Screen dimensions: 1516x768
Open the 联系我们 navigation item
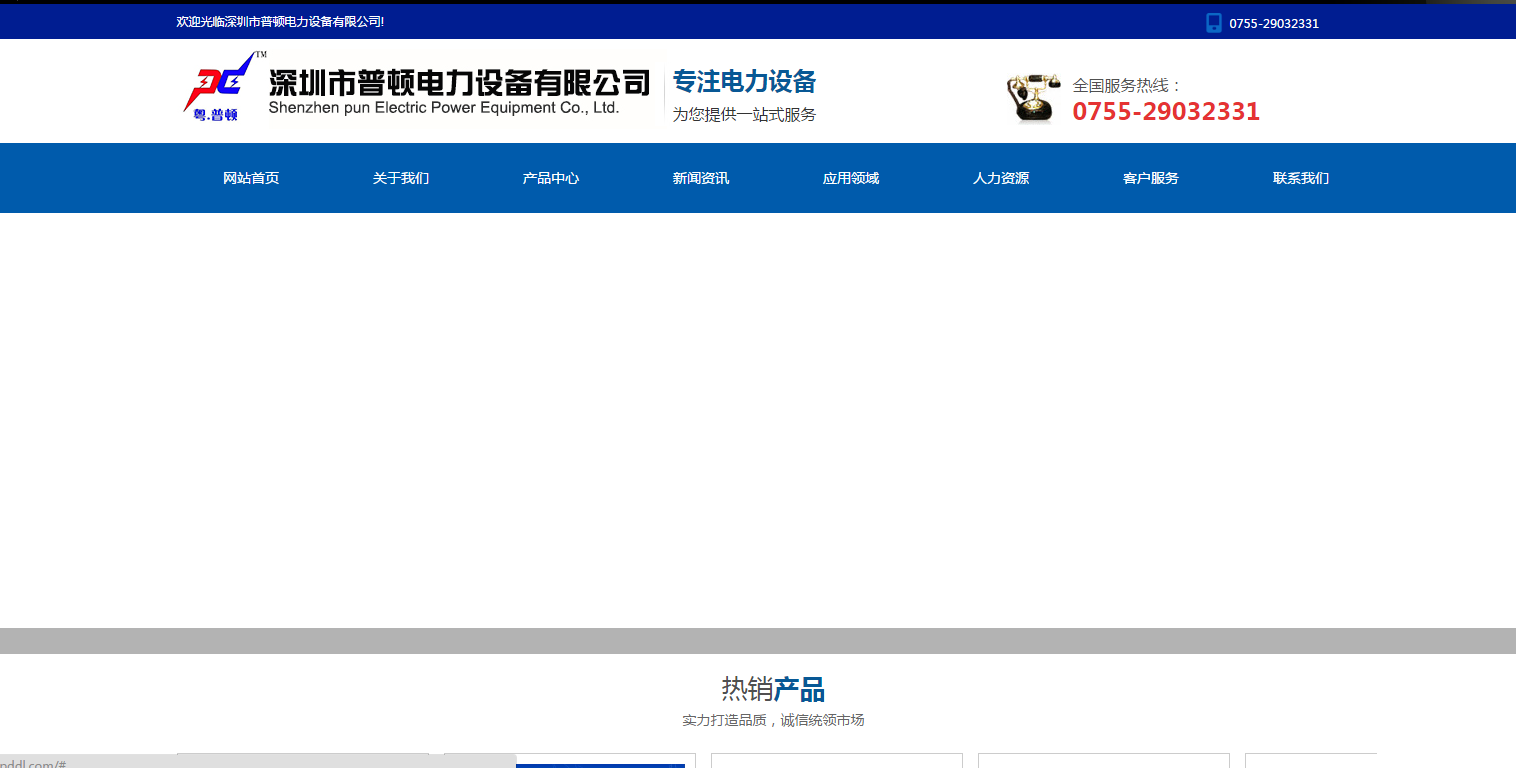click(1301, 178)
